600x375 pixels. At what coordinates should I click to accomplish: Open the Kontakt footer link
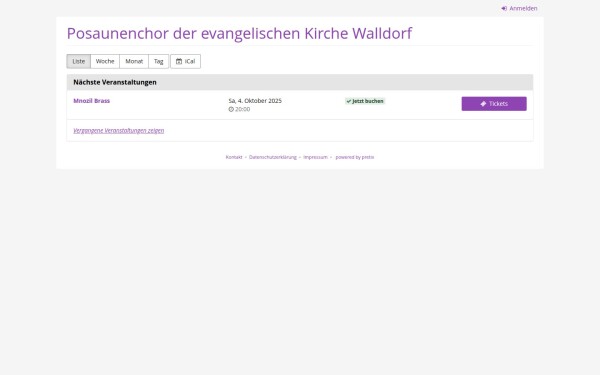[234, 157]
